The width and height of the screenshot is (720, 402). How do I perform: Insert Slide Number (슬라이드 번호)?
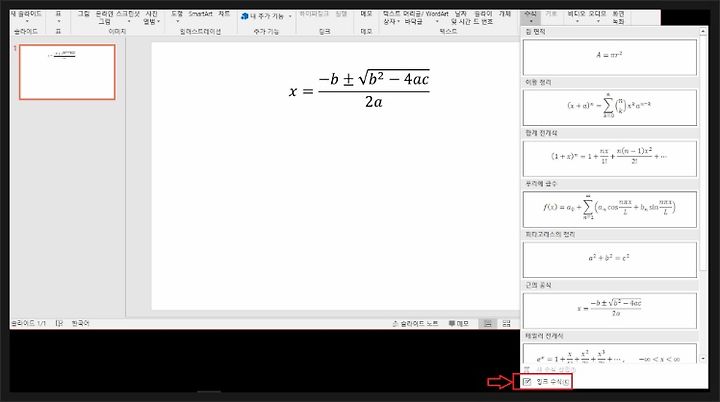tap(483, 17)
